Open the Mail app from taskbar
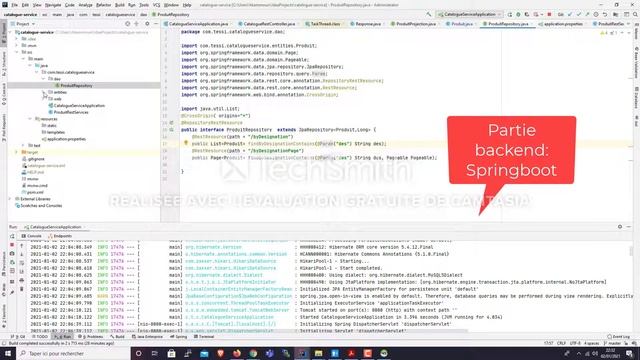This screenshot has width=640, height=360. 204,353
